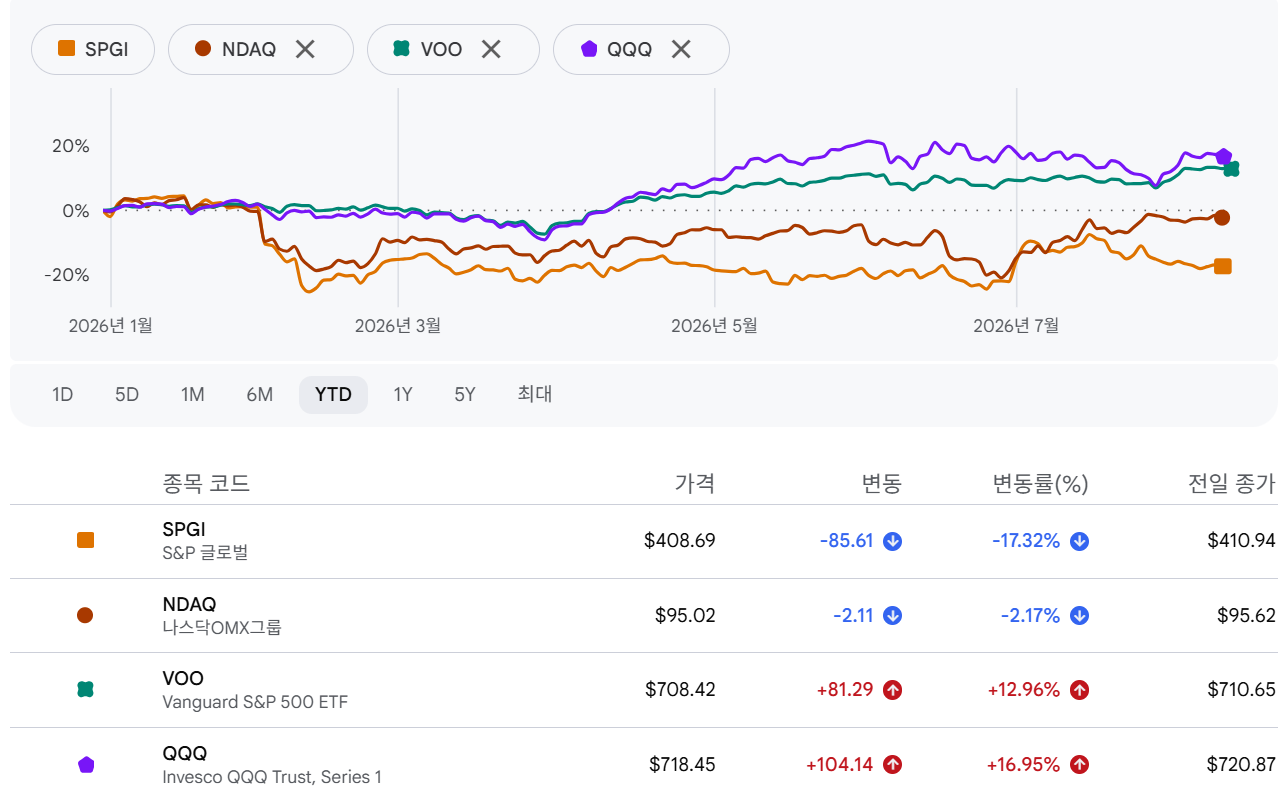Click the previous close $410.94
This screenshot has height=802, width=1286.
(1242, 541)
